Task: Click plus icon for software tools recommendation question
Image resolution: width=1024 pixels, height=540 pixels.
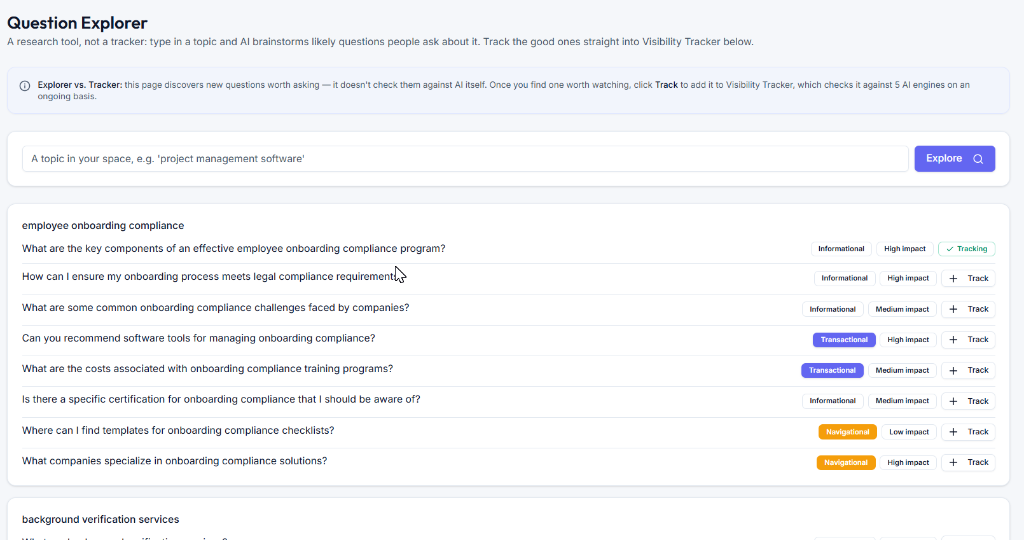Action: click(x=953, y=340)
